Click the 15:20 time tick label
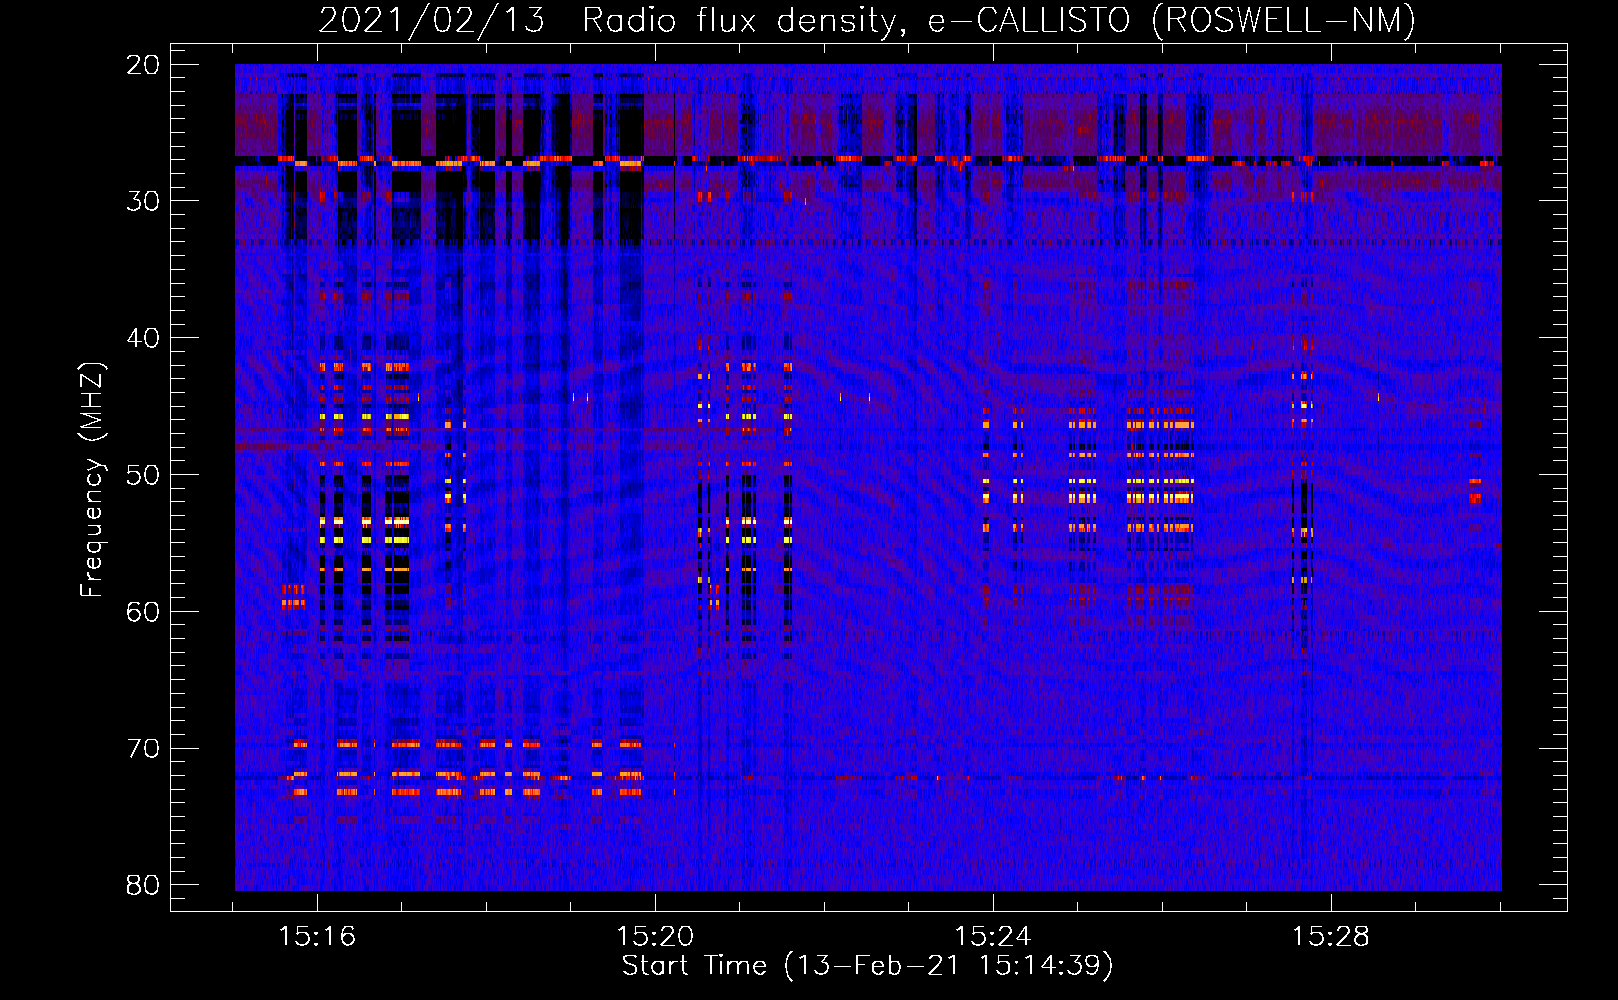 (x=655, y=937)
